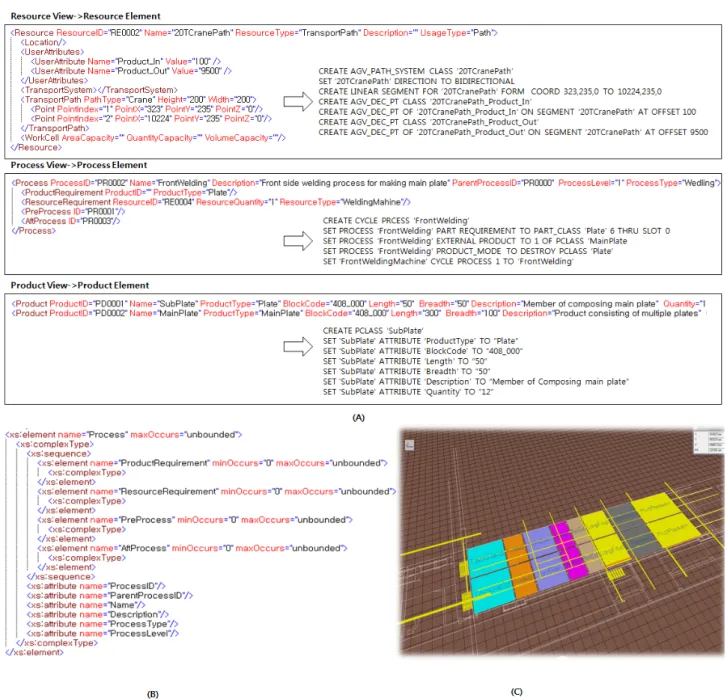Viewport: 727px width, 700px height.
Task: Click the SubPlate ATTRIBUTE 'Breadth' line
Action: click(x=407, y=371)
